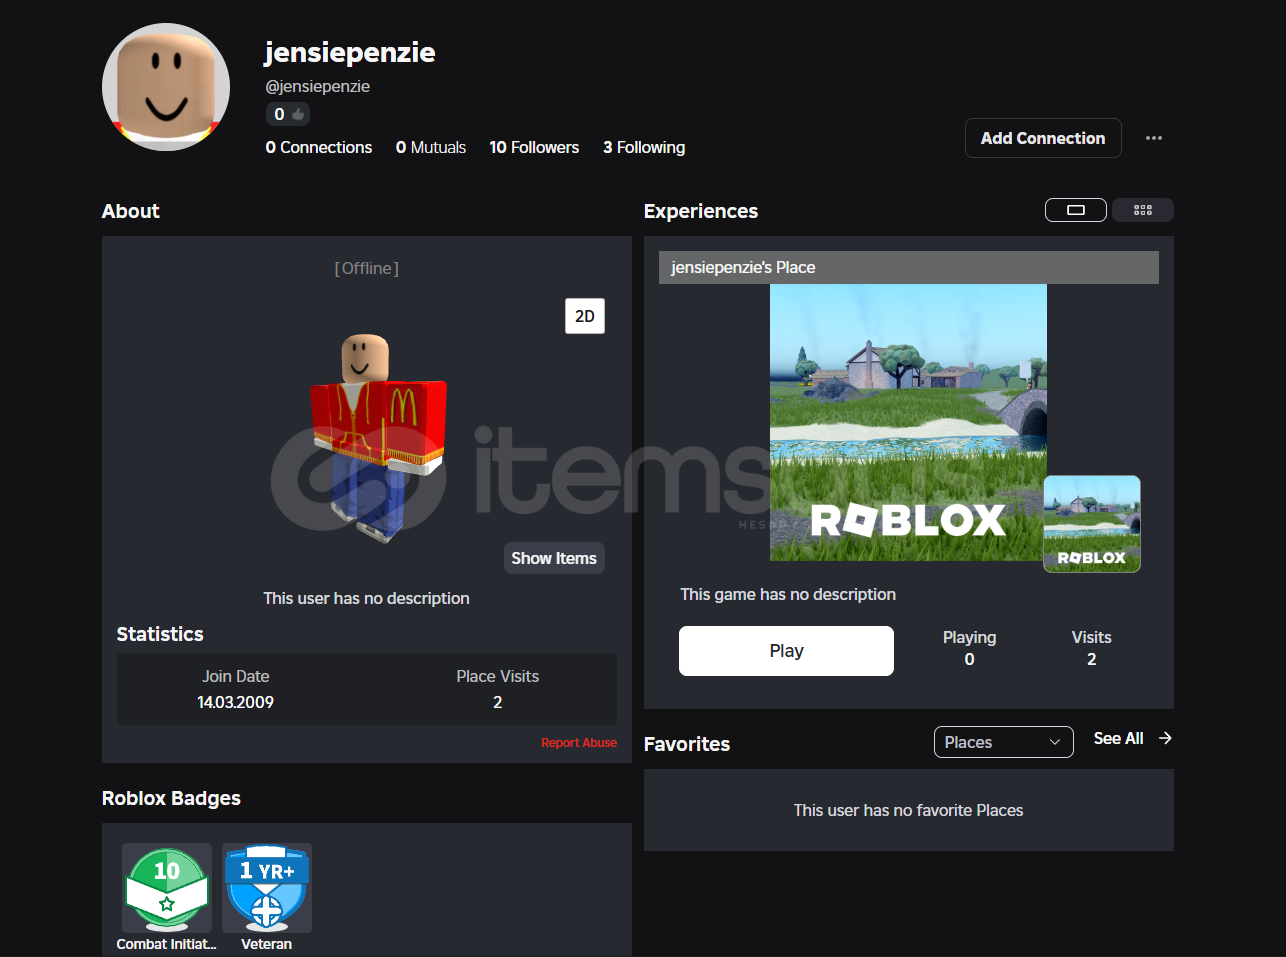Toggle avatar view to 2D
The height and width of the screenshot is (957, 1286).
coord(585,316)
